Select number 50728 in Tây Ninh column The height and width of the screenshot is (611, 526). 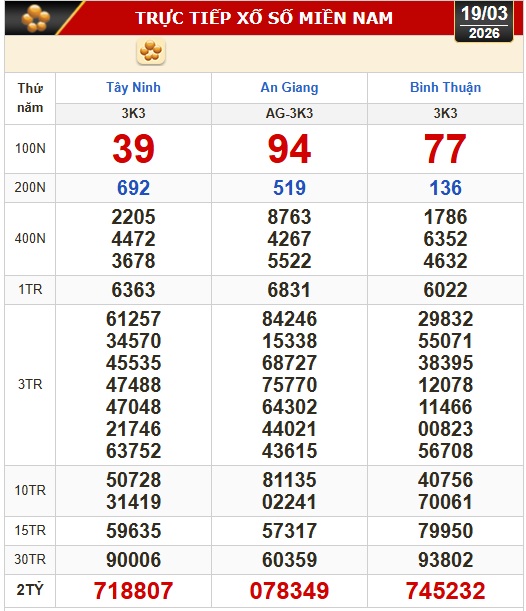tap(133, 480)
